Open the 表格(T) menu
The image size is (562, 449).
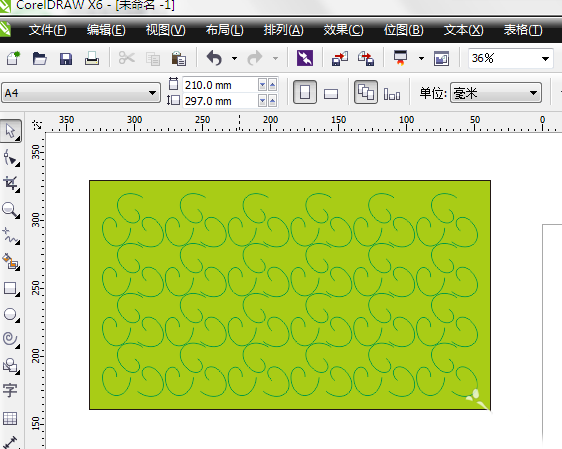click(x=523, y=30)
